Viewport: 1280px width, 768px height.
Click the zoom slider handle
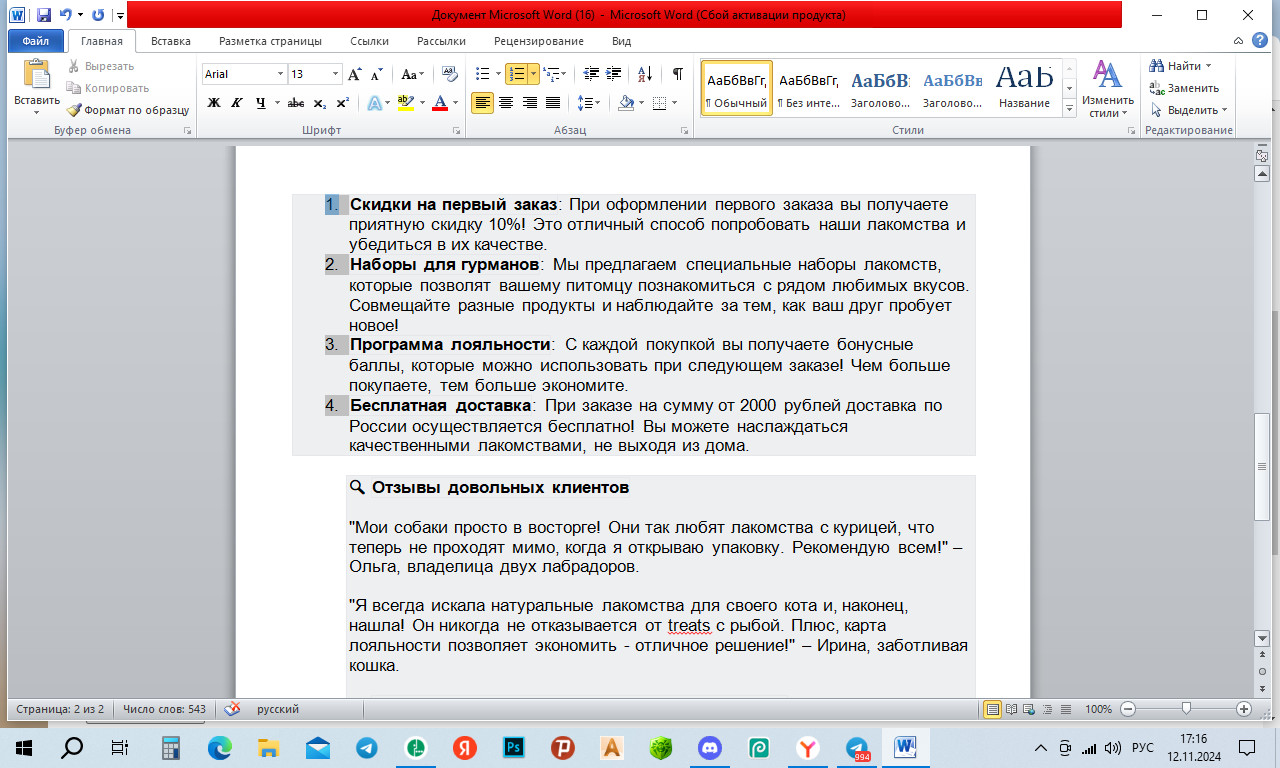click(x=1186, y=709)
